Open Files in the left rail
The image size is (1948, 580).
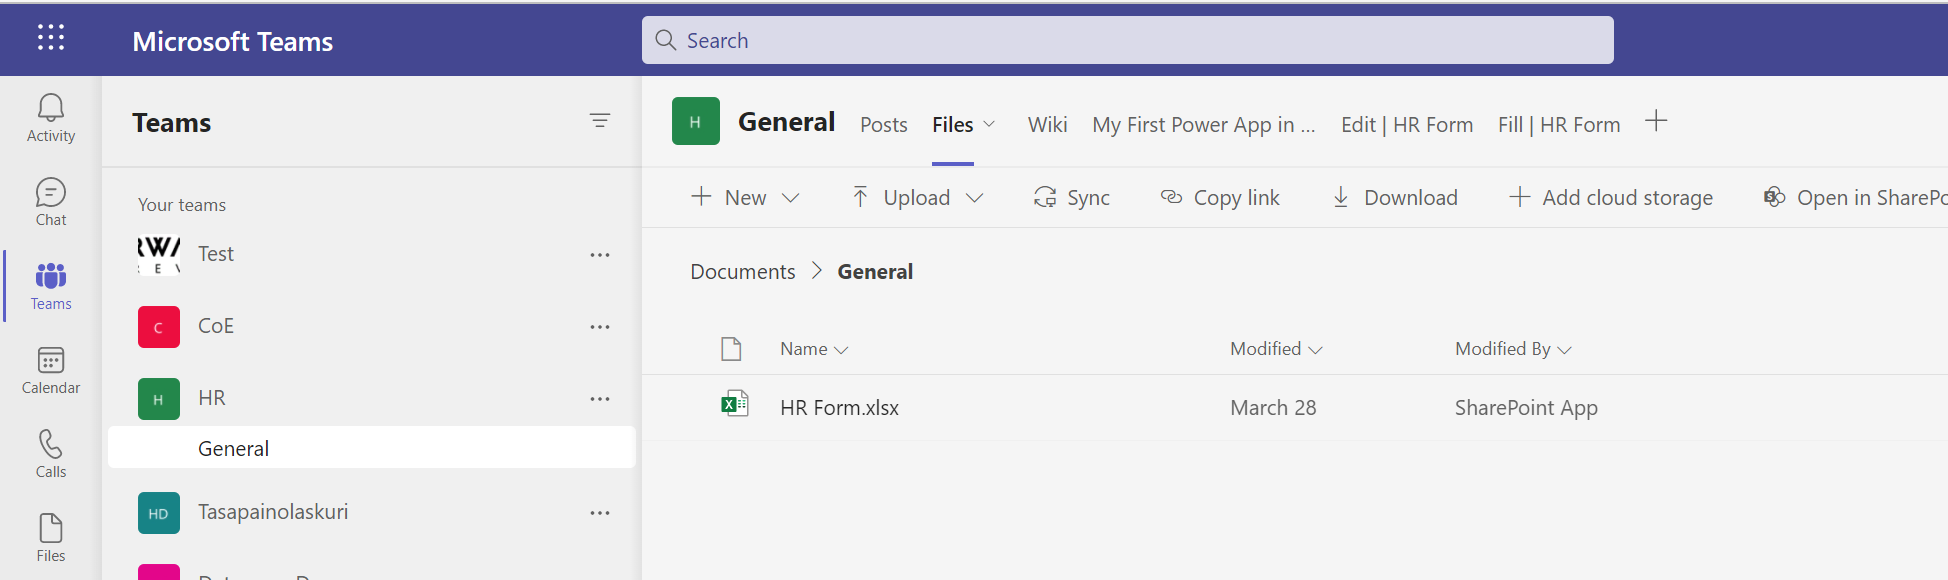pos(51,538)
